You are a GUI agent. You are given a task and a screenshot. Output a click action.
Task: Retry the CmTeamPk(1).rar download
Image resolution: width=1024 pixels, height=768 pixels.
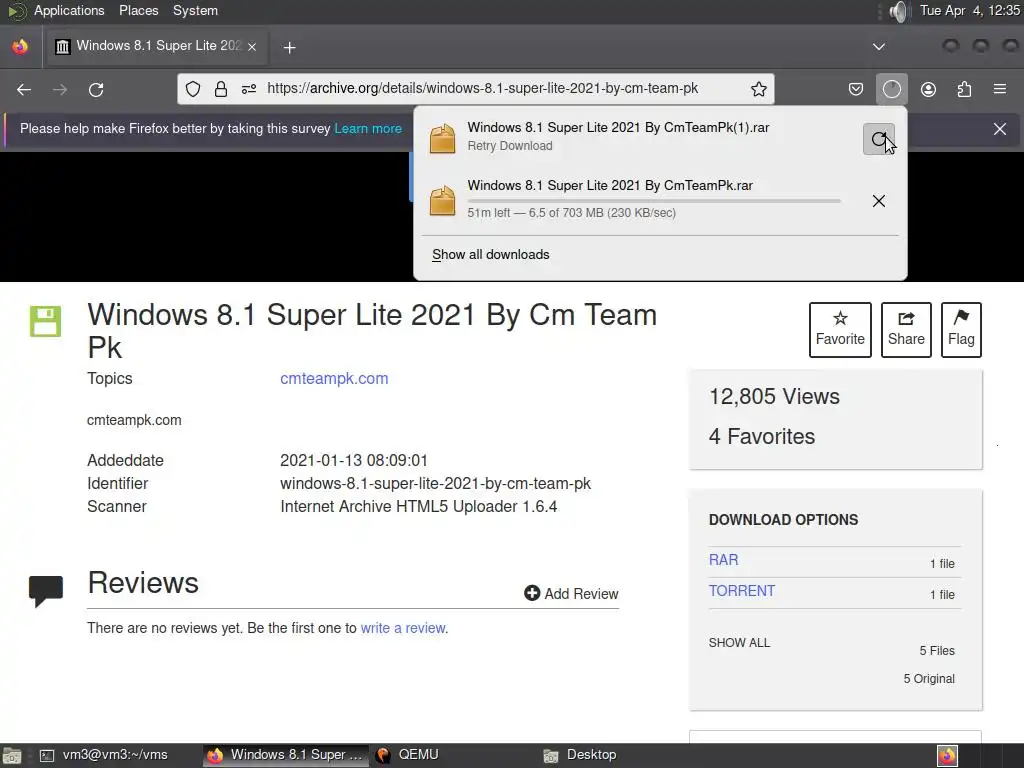coord(879,138)
